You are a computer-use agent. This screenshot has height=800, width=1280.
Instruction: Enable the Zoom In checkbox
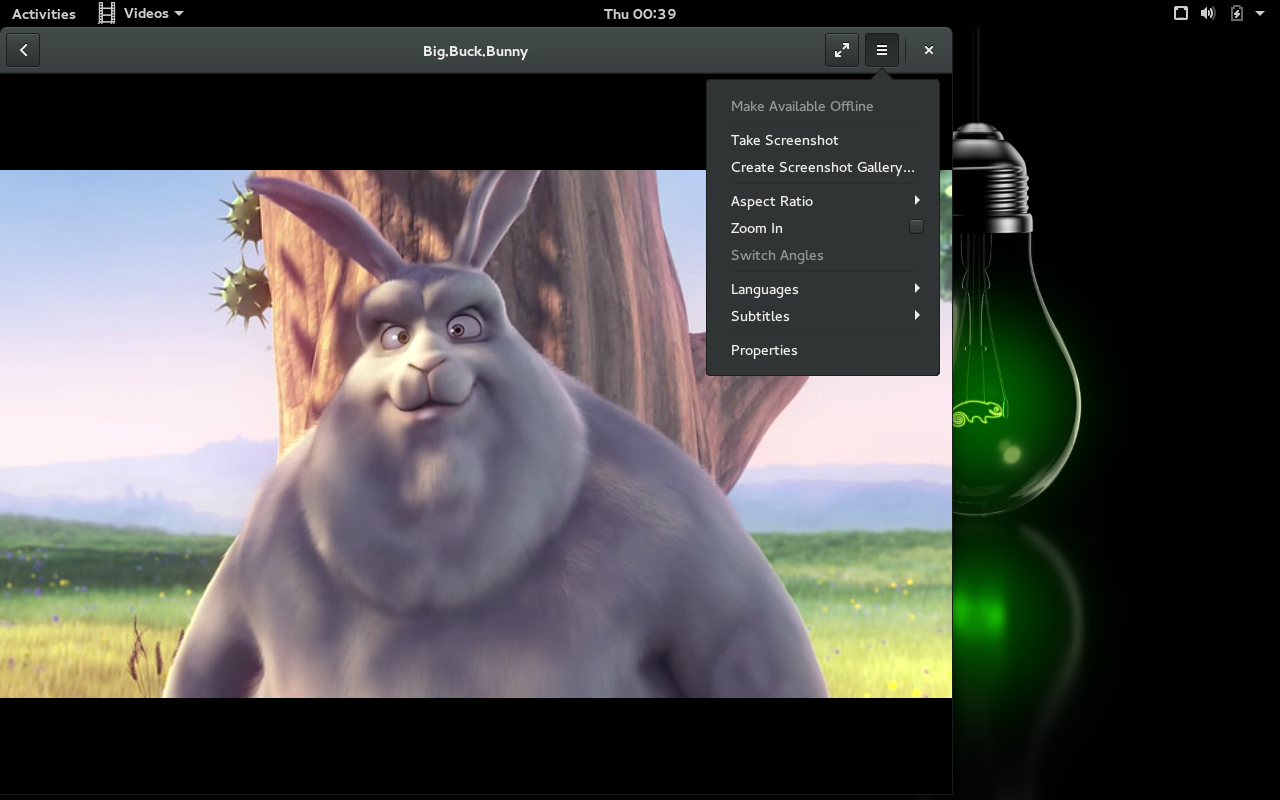tap(915, 227)
